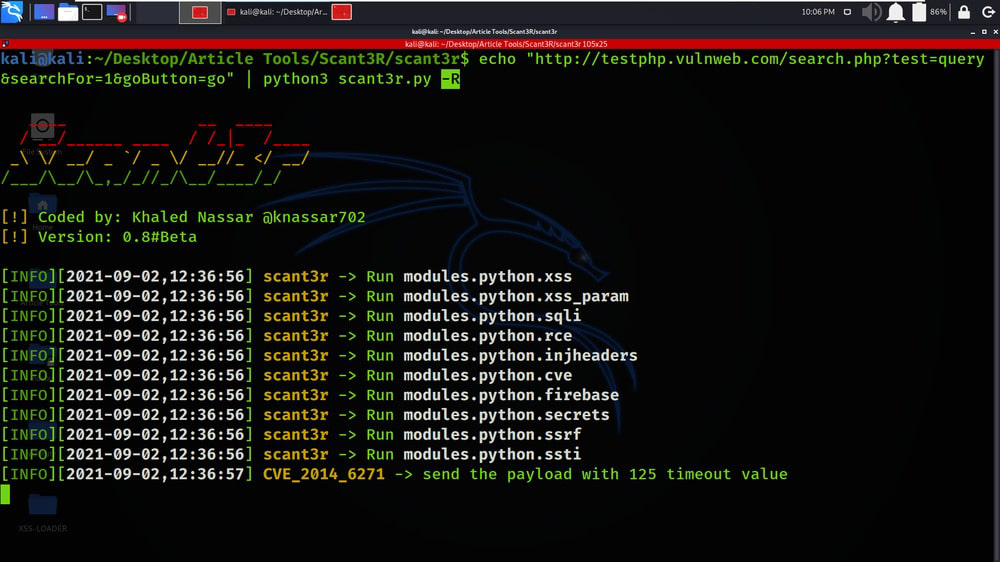Click the kali@kali prompt text

pyautogui.click(x=42, y=59)
